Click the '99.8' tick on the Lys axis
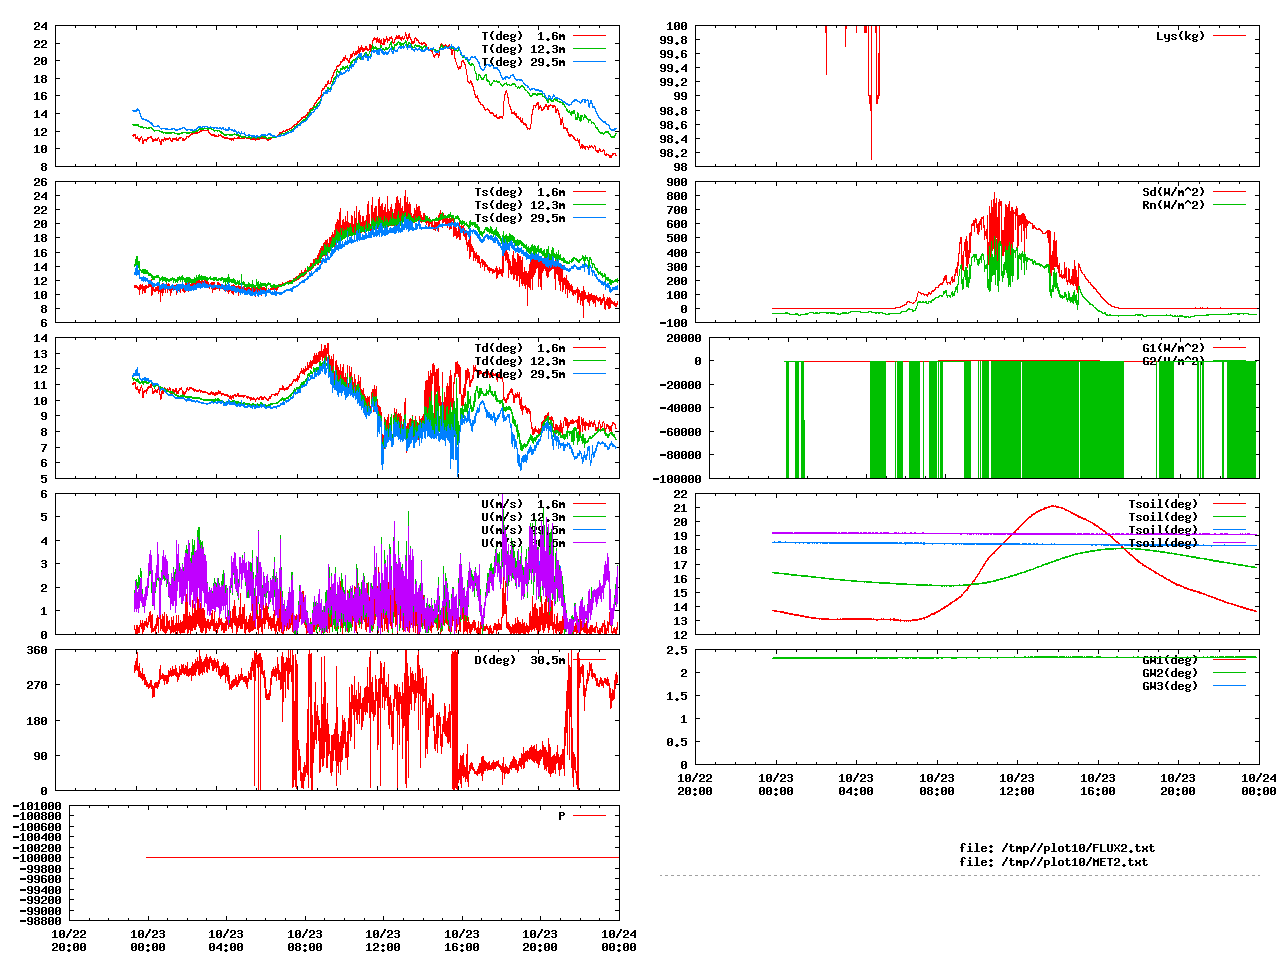Screen dimensions: 1280x960 673,40
